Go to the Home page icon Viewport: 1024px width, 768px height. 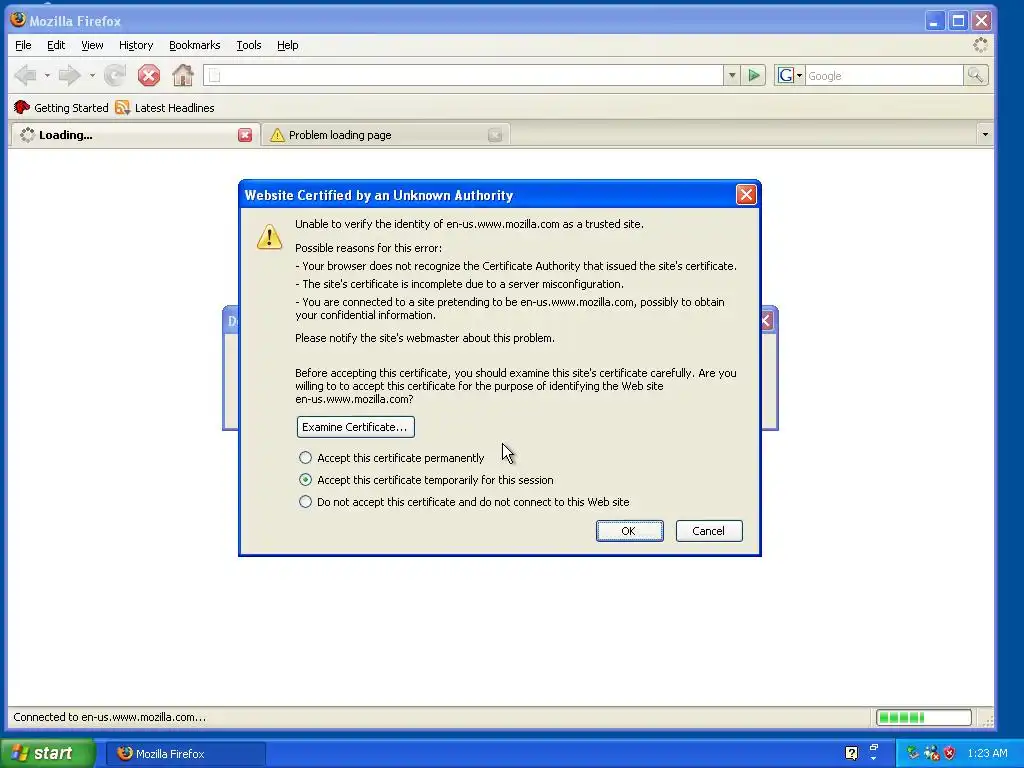click(x=183, y=76)
